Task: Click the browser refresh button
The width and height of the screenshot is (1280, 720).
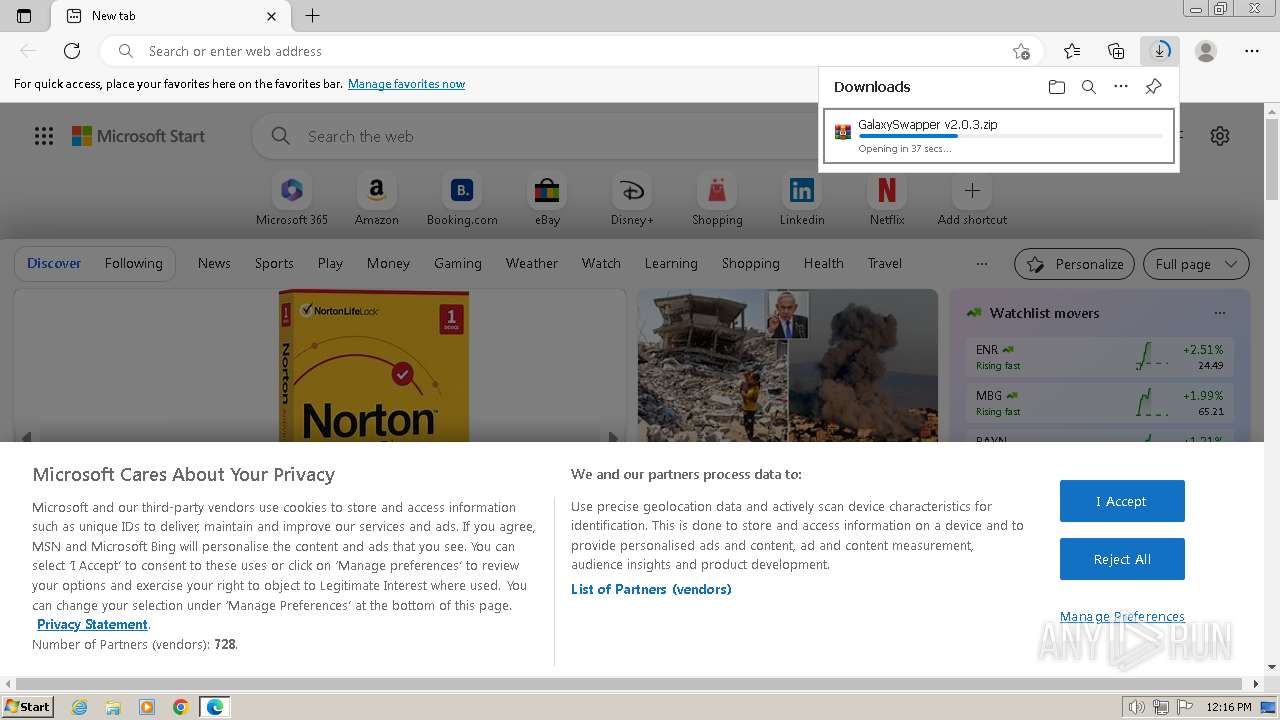Action: pyautogui.click(x=72, y=51)
